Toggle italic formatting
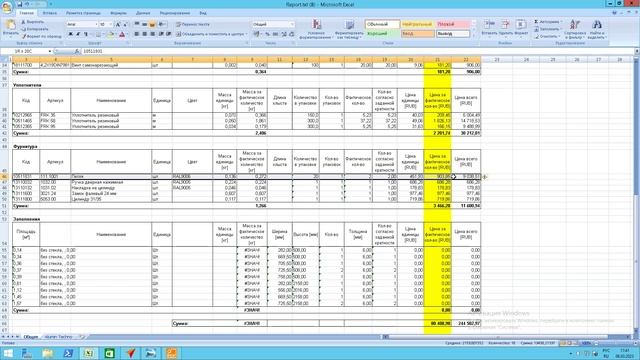 pos(78,34)
